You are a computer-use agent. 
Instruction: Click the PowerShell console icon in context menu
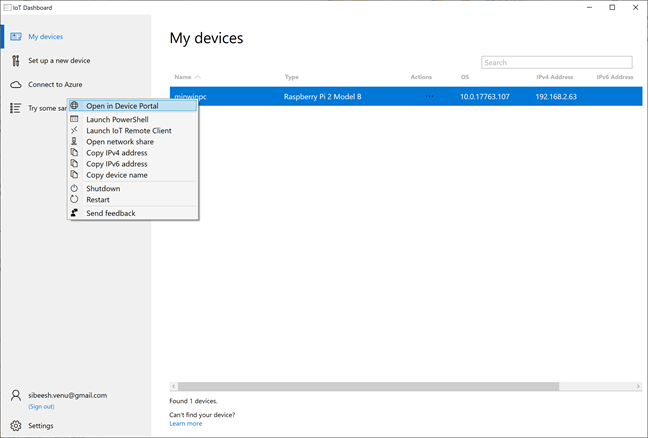74,119
